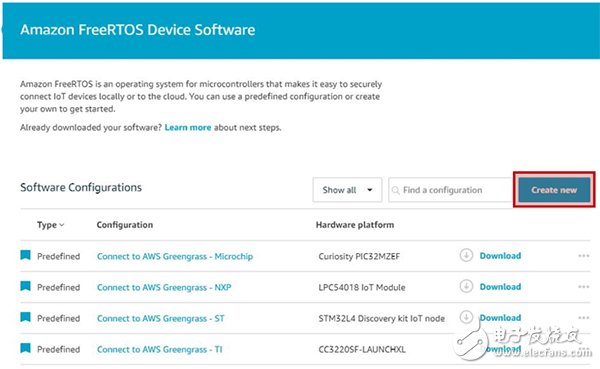Sort by the Type column header
The height and width of the screenshot is (369, 600).
coord(51,225)
